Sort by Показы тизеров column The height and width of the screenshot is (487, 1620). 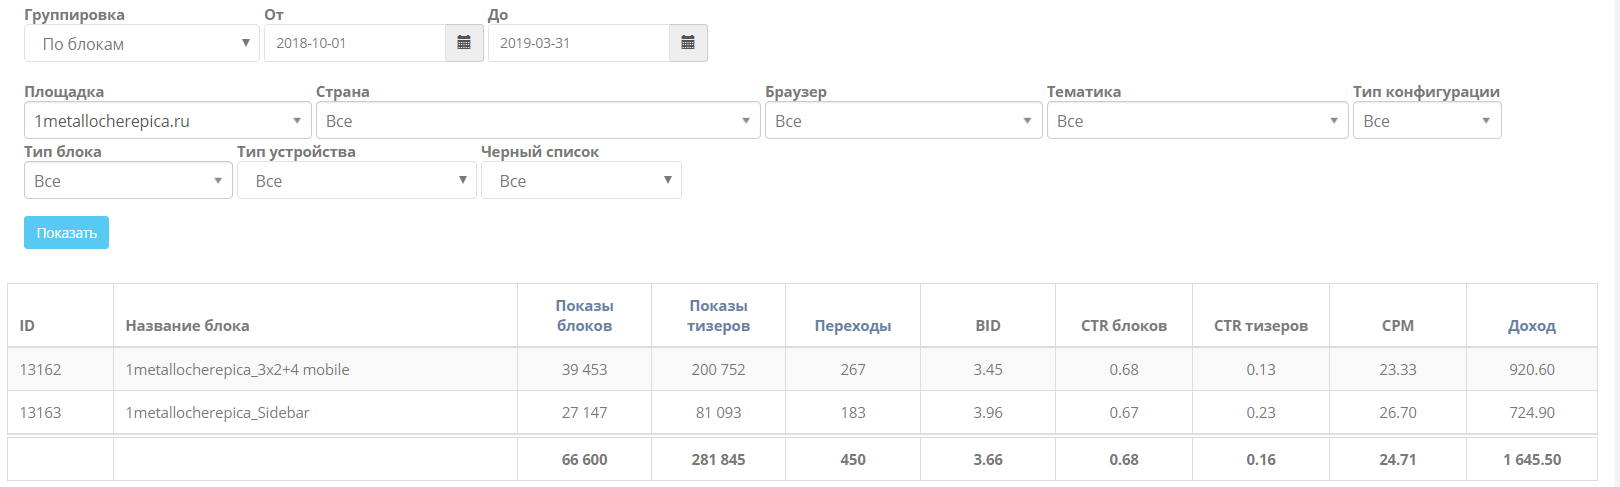[718, 316]
